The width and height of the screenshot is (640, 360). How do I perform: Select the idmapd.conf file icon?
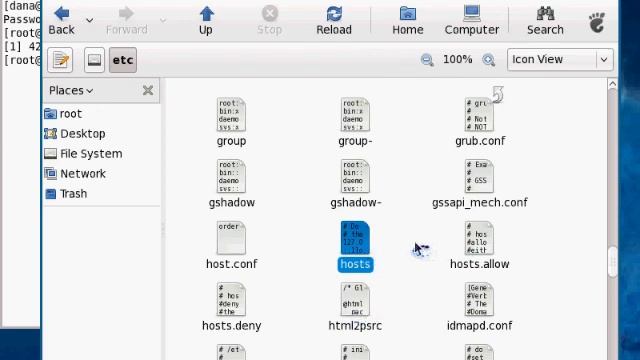click(x=480, y=299)
